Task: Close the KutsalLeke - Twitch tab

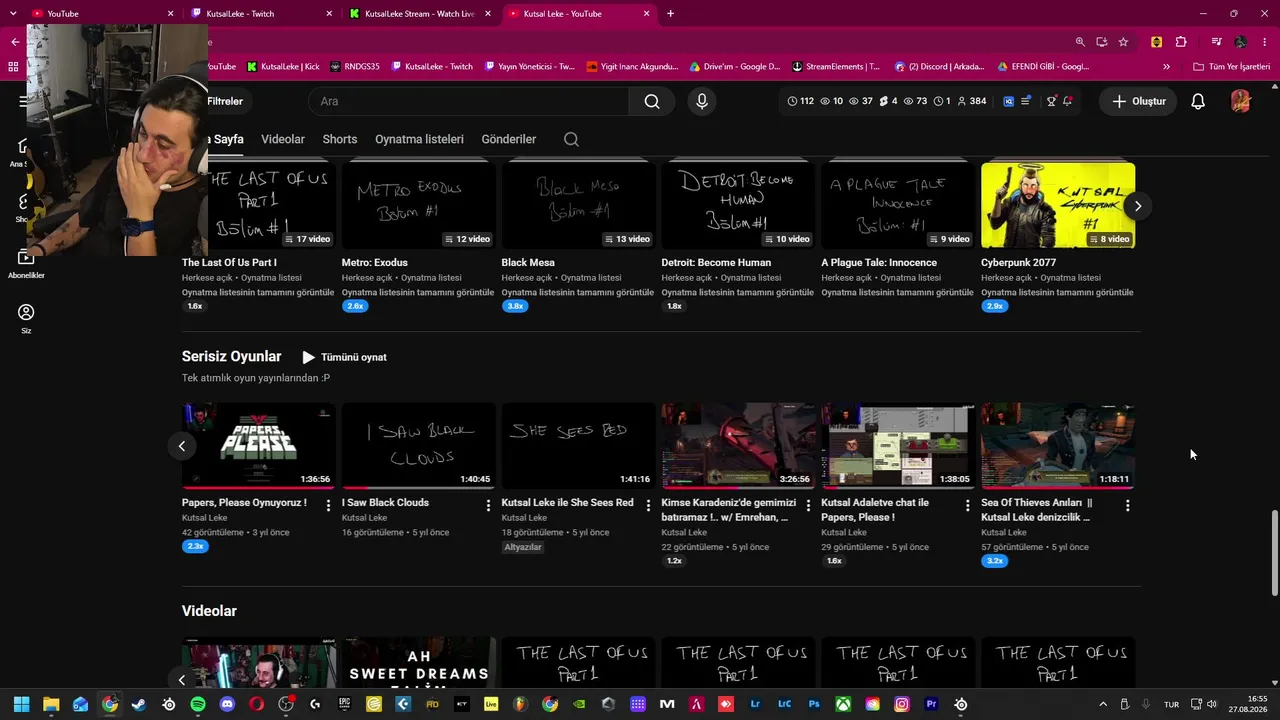Action: pos(330,14)
